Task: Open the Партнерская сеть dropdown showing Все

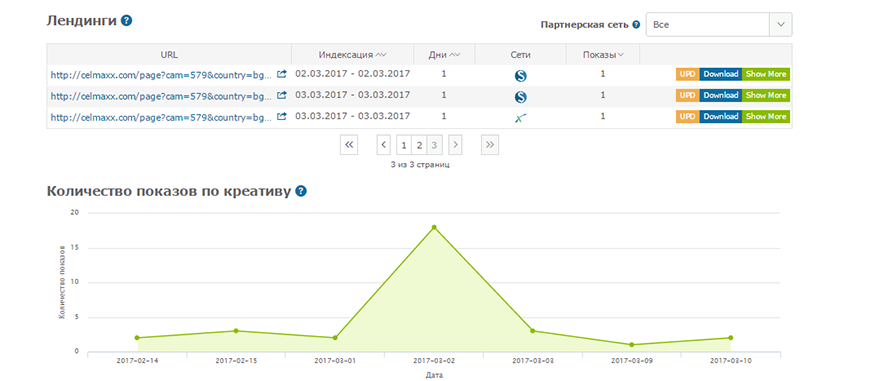Action: coord(719,25)
